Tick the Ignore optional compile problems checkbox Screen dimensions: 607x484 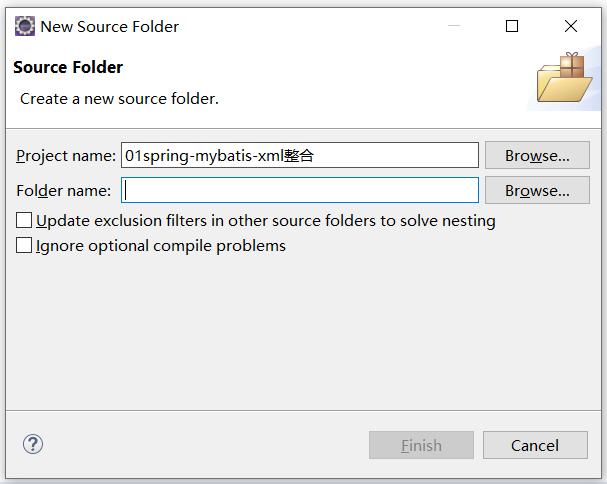click(x=24, y=246)
